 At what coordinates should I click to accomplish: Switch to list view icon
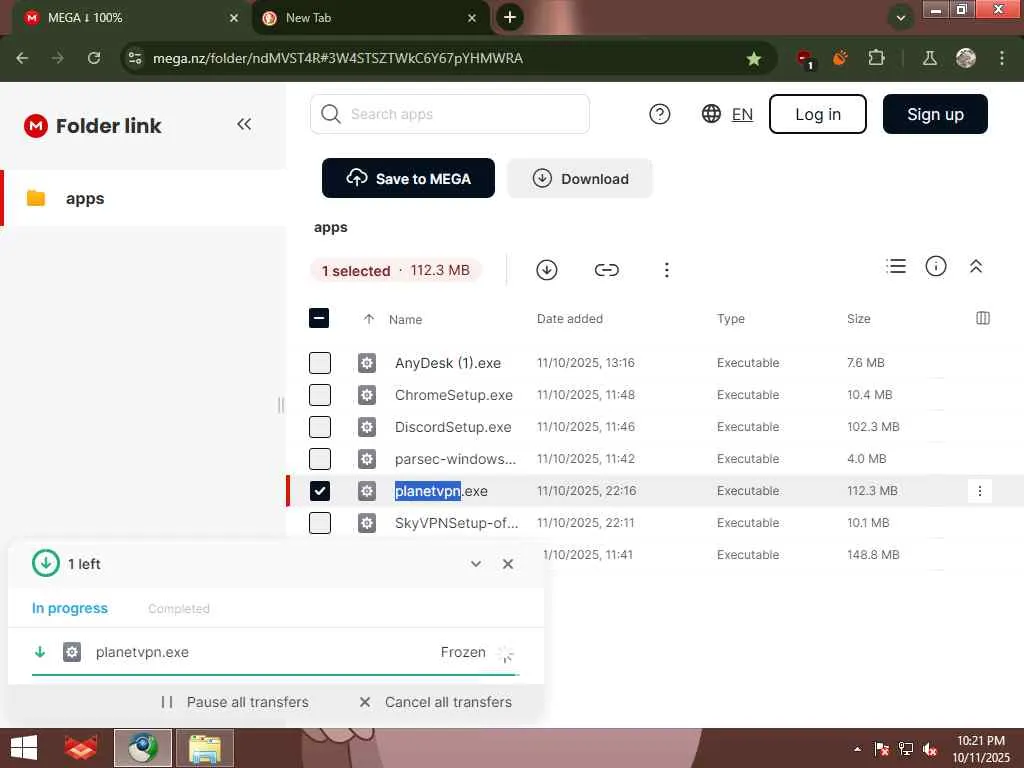coord(896,266)
